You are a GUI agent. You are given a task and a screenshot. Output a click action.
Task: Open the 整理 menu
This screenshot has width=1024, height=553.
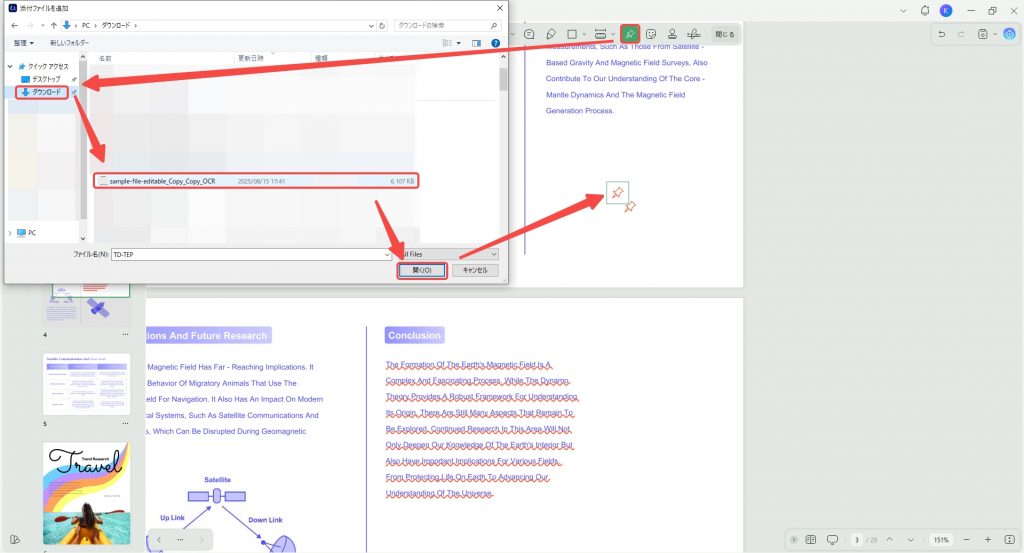pyautogui.click(x=24, y=43)
